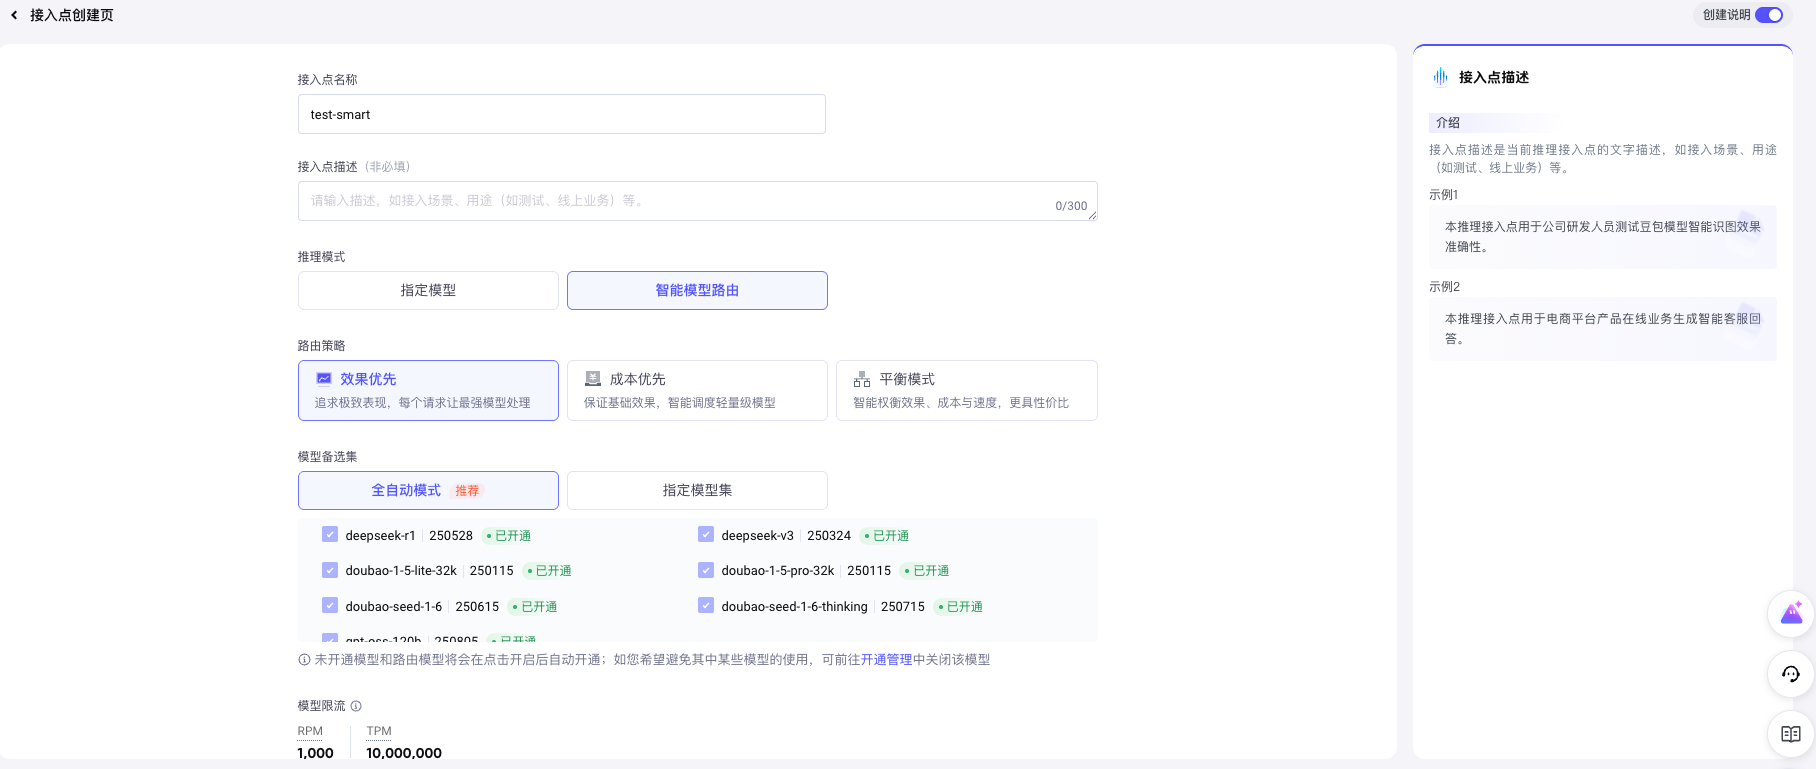Uncheck the doubao-1-5-pro-32k checkbox

click(706, 570)
